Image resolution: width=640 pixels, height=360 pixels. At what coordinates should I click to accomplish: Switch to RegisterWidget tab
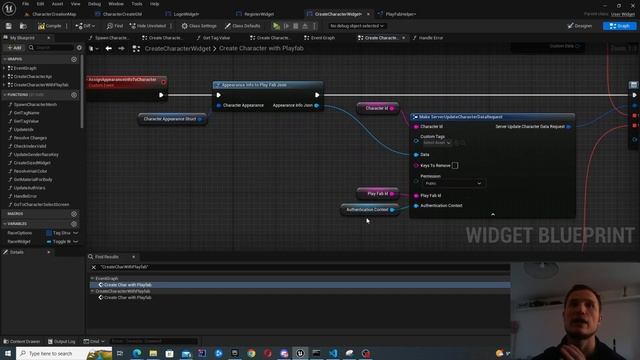click(256, 14)
